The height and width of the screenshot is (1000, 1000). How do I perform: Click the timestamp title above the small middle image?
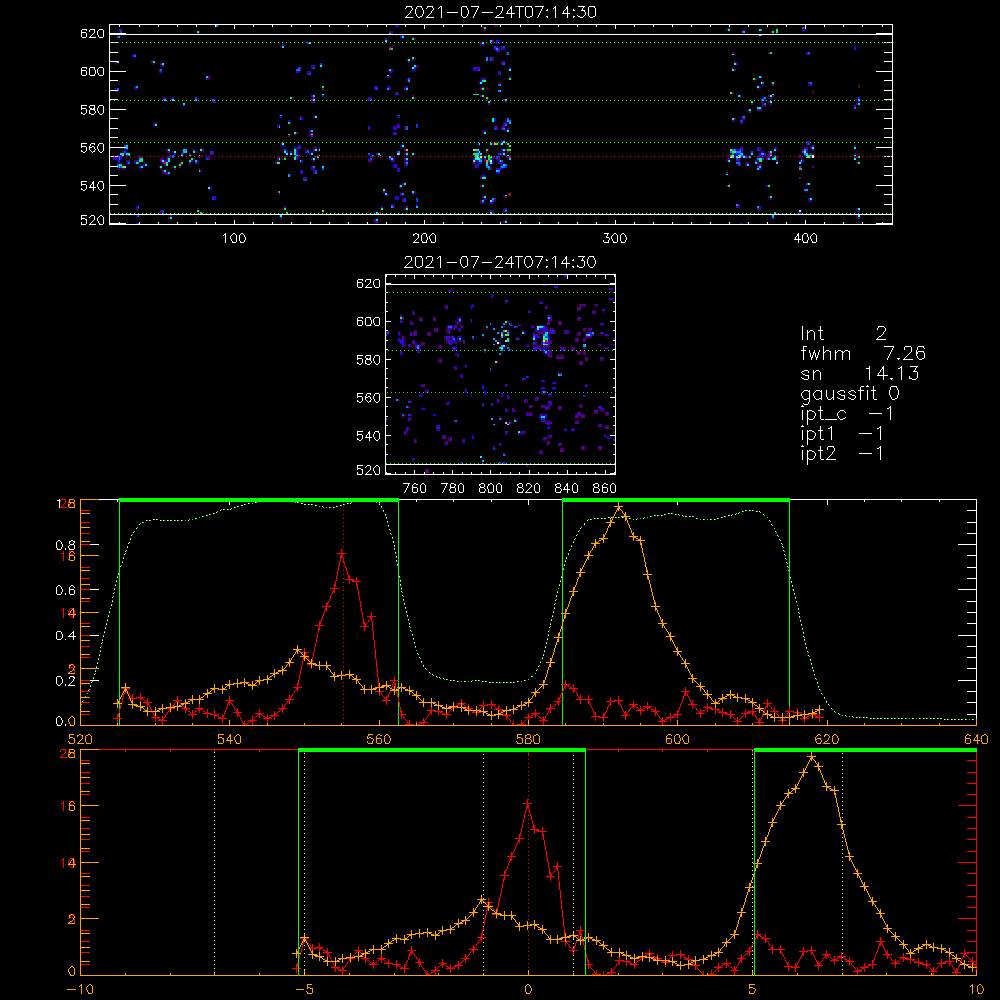click(500, 262)
